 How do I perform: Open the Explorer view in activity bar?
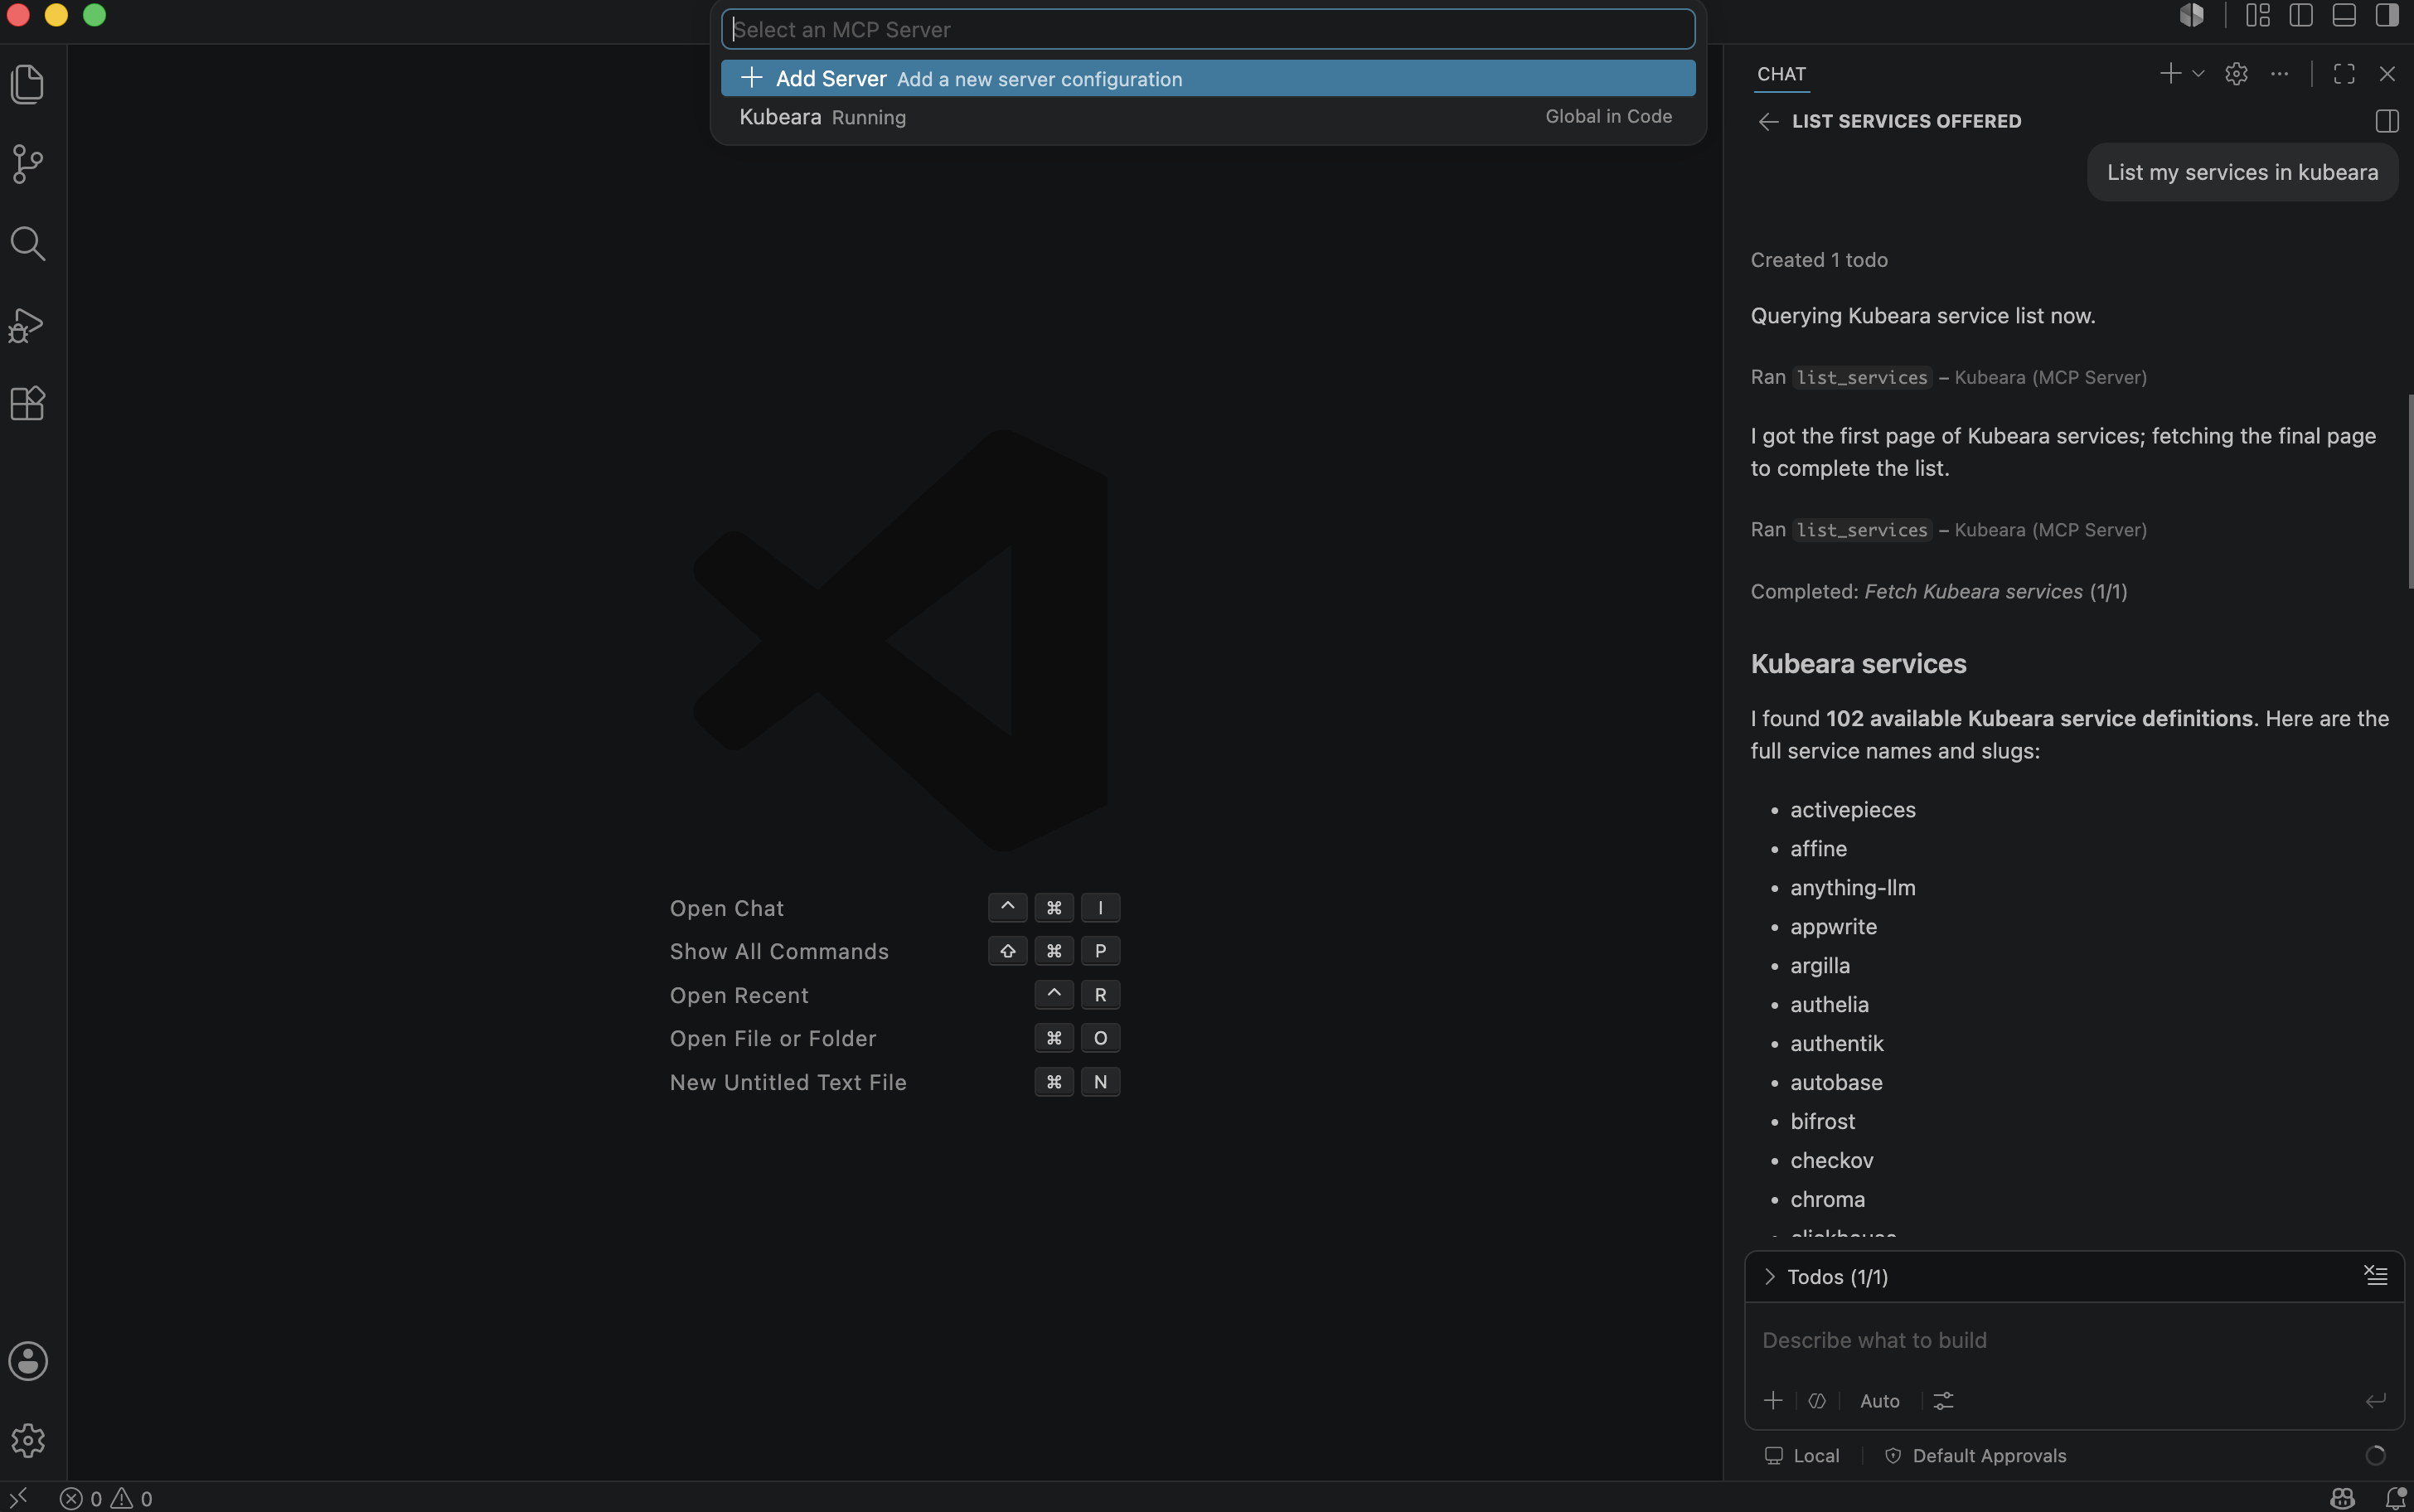(x=27, y=84)
